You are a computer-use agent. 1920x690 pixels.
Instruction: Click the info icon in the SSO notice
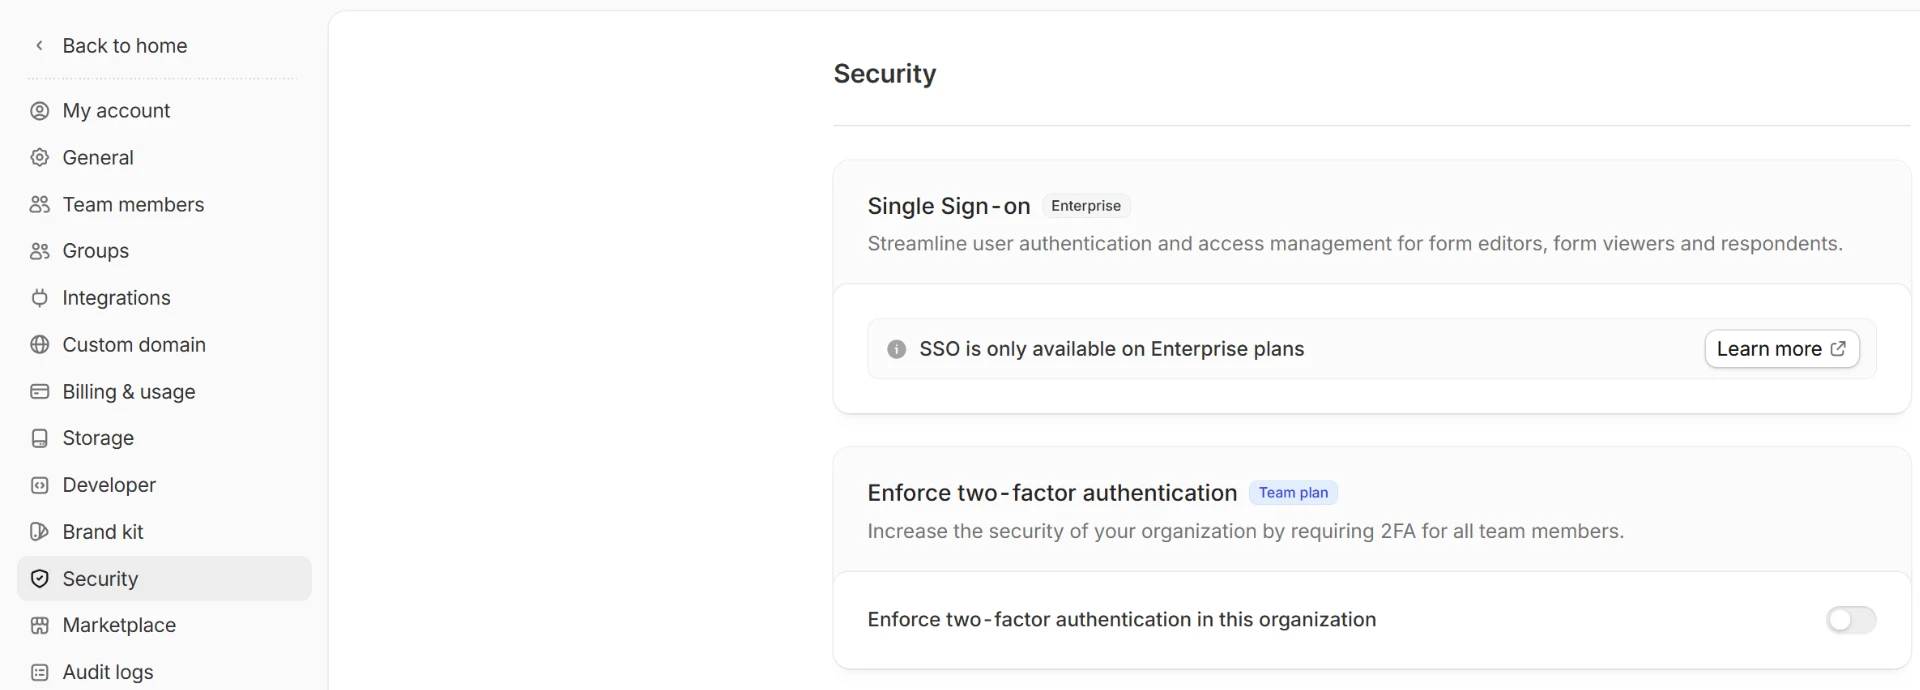pos(897,349)
